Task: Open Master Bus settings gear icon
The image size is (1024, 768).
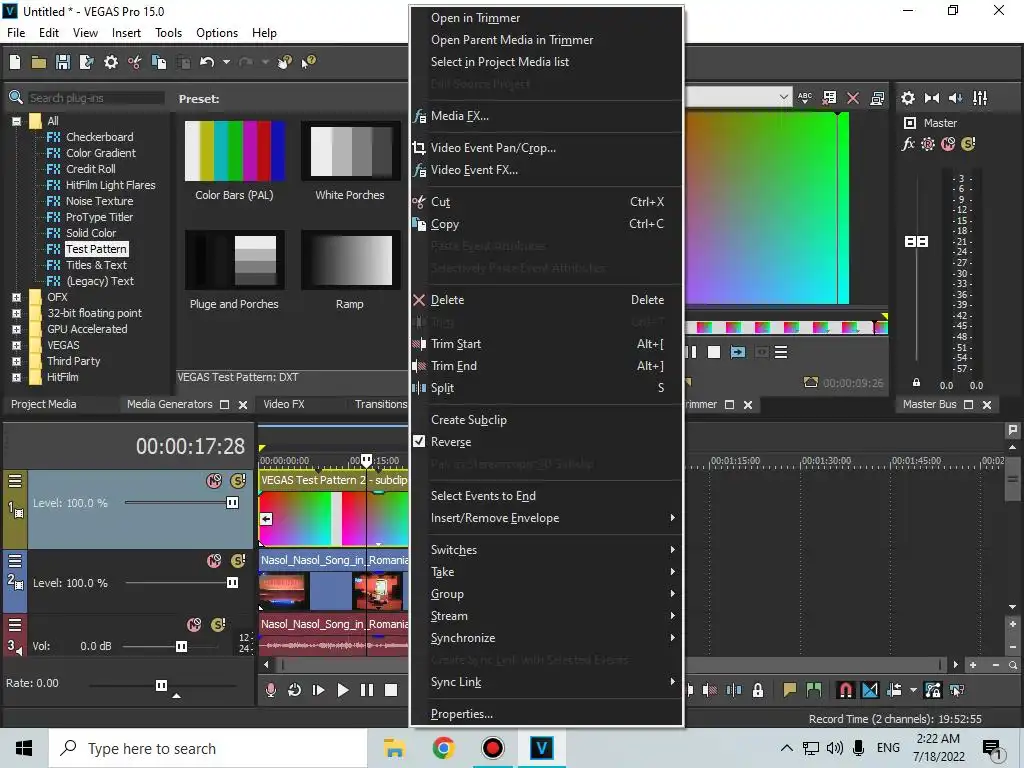Action: [x=908, y=98]
